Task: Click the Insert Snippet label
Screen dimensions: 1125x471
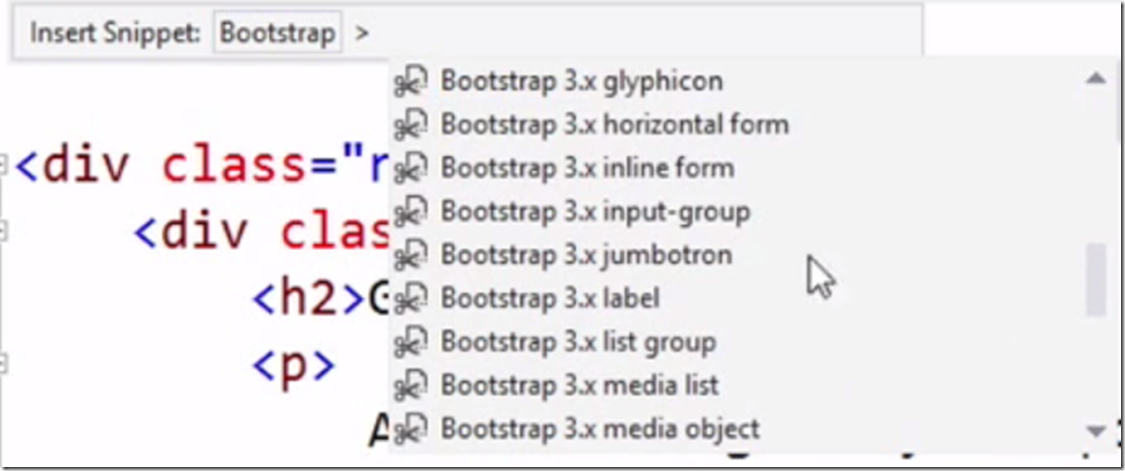Action: (116, 33)
